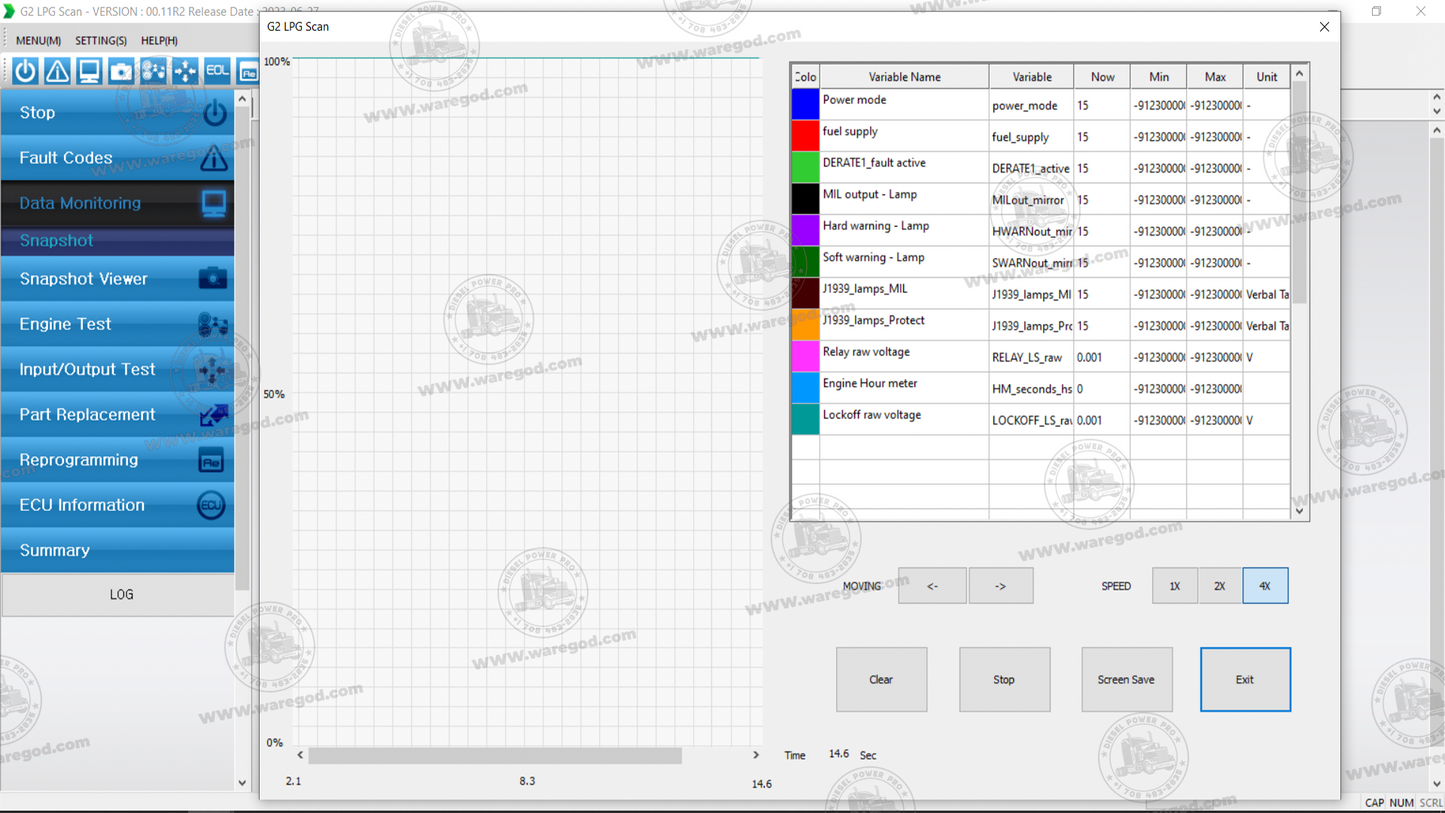Image resolution: width=1445 pixels, height=813 pixels.
Task: Click the red fuel supply color swatch
Action: pyautogui.click(x=805, y=136)
